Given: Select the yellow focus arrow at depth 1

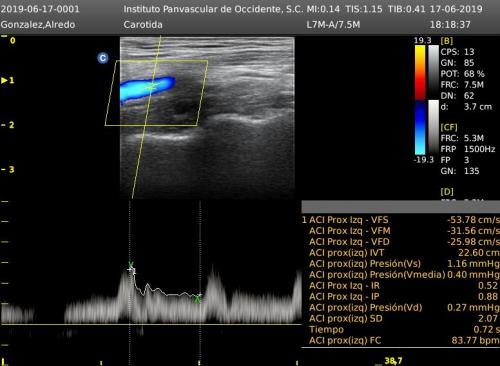Looking at the screenshot, I should [x=4, y=80].
